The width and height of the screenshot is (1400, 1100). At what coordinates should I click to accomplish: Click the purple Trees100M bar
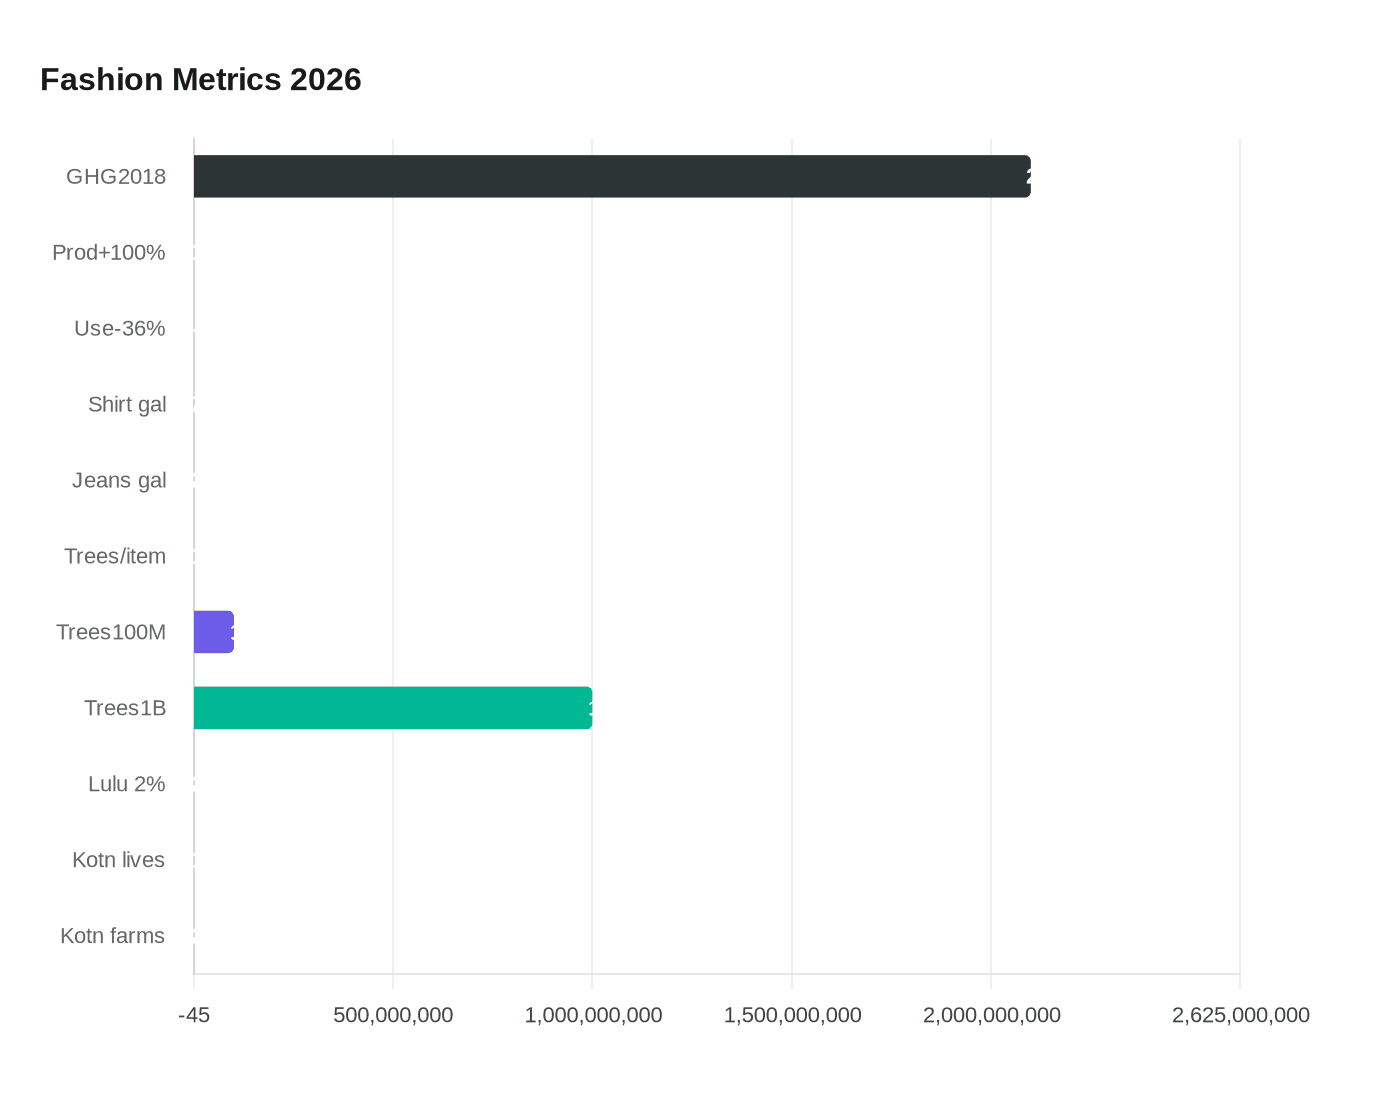click(x=213, y=631)
